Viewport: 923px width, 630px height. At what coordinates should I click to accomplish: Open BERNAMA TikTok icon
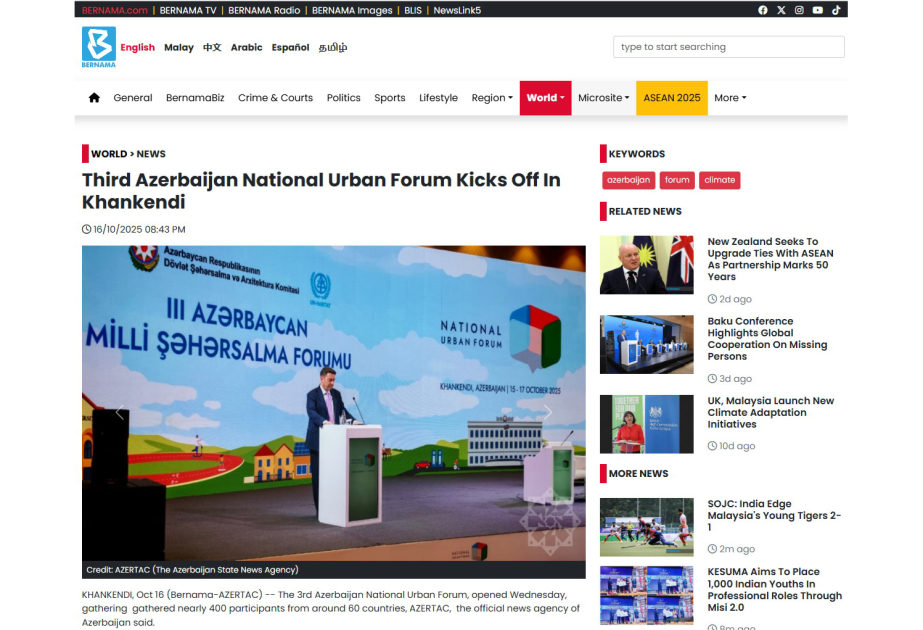coord(836,10)
